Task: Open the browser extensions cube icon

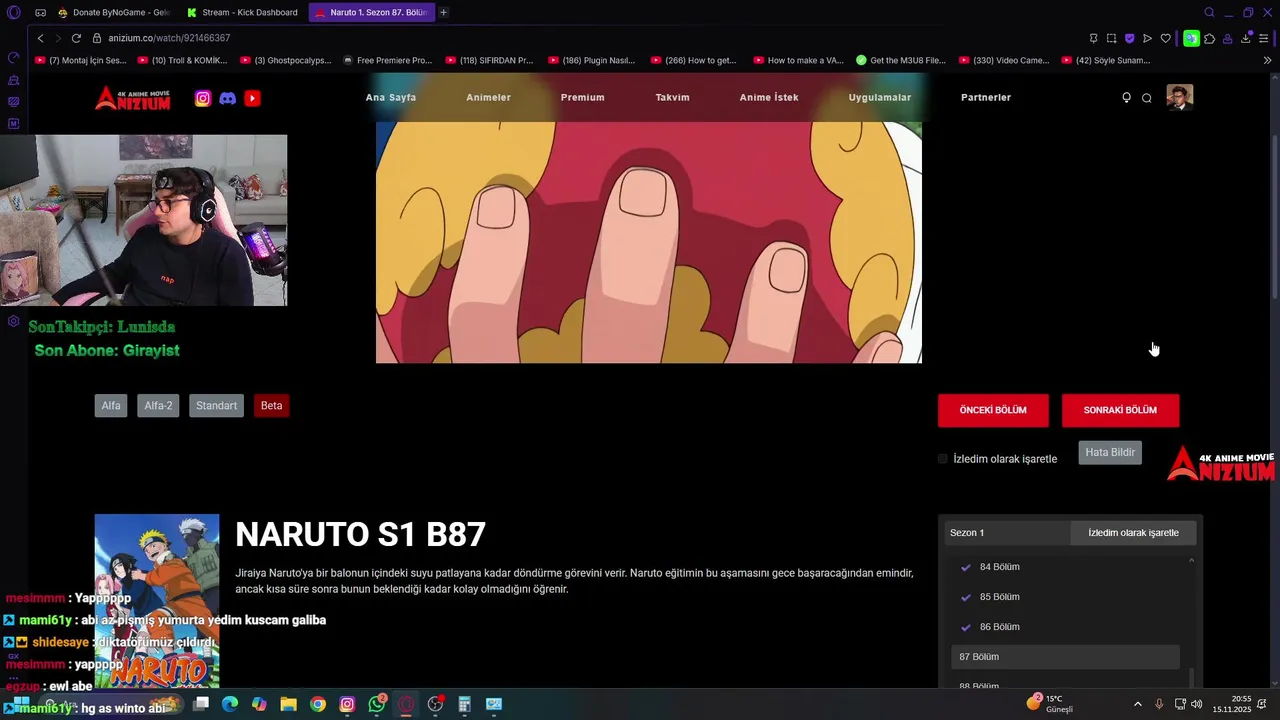Action: click(1209, 38)
